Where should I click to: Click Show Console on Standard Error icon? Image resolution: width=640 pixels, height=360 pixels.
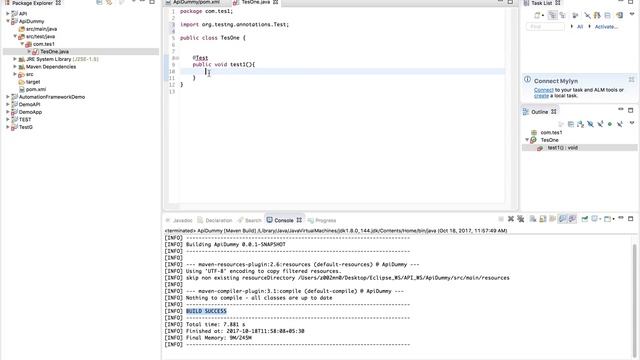tap(572, 219)
